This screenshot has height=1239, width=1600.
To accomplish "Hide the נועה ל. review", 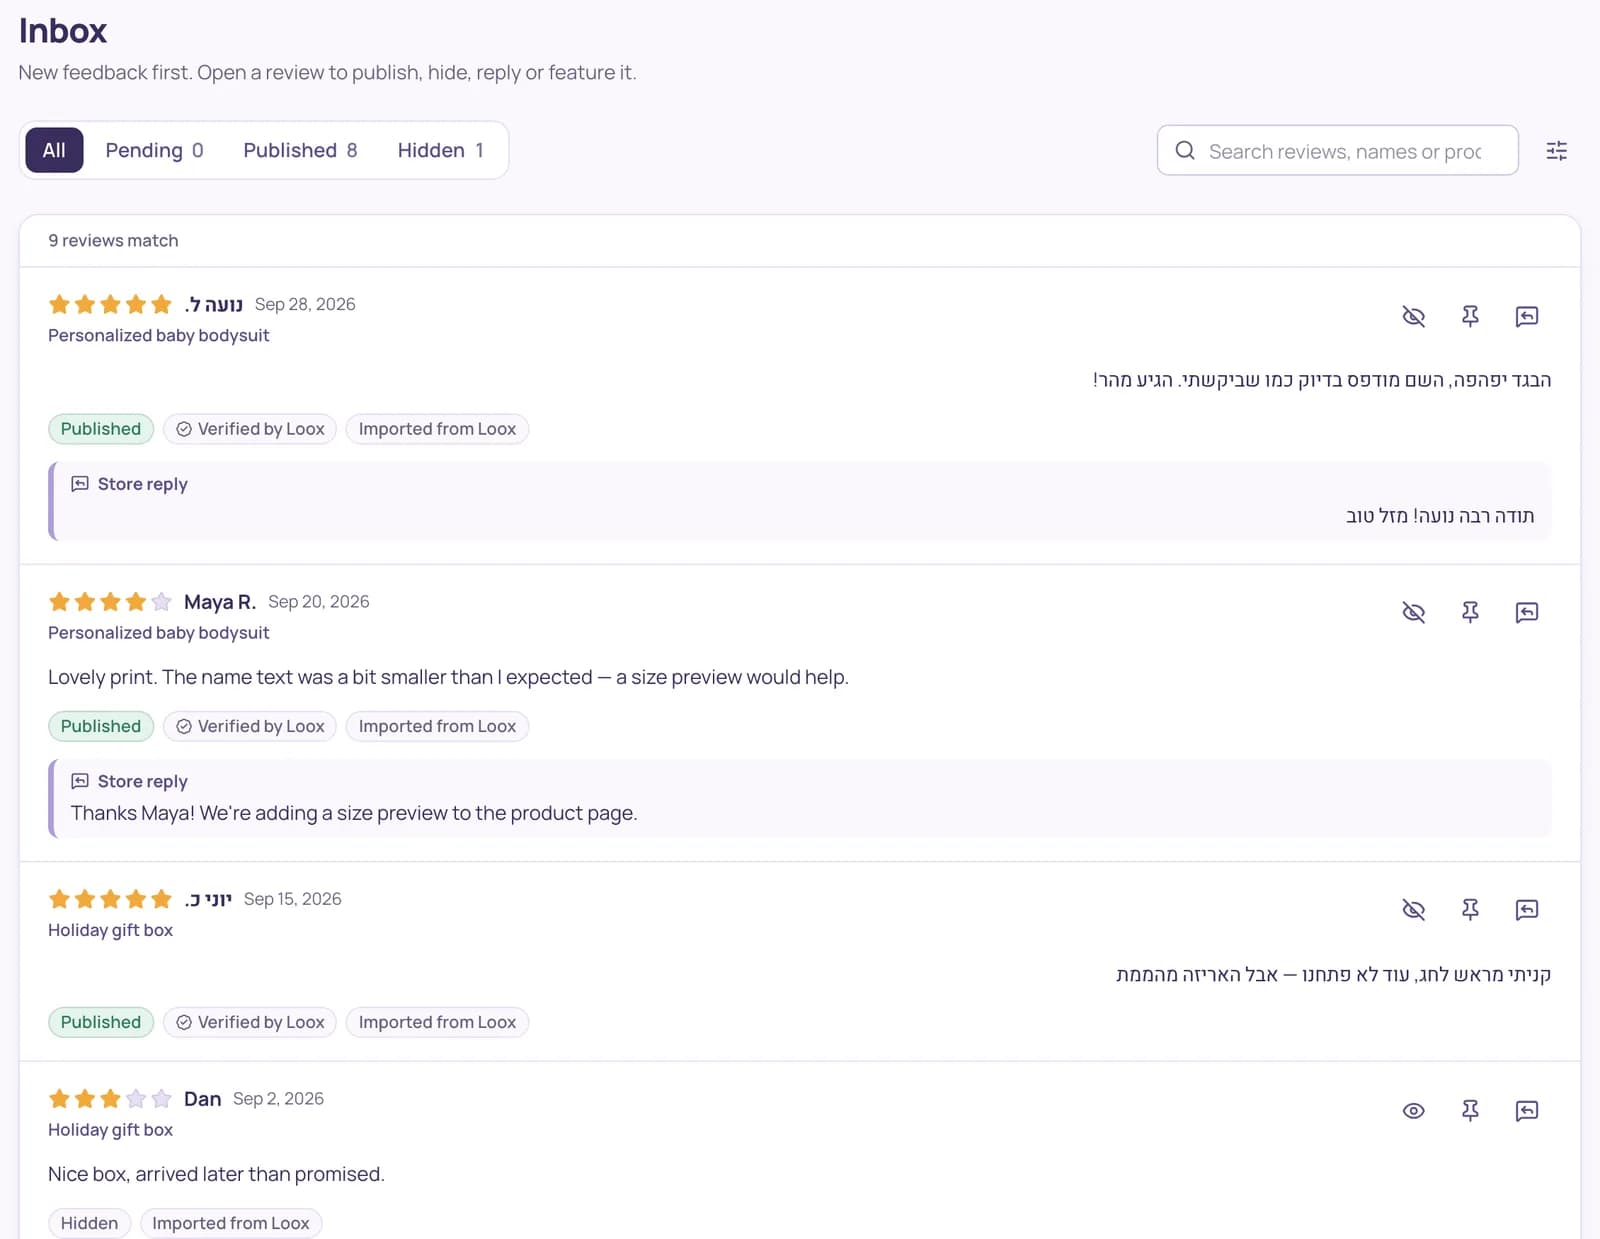I will pos(1413,317).
